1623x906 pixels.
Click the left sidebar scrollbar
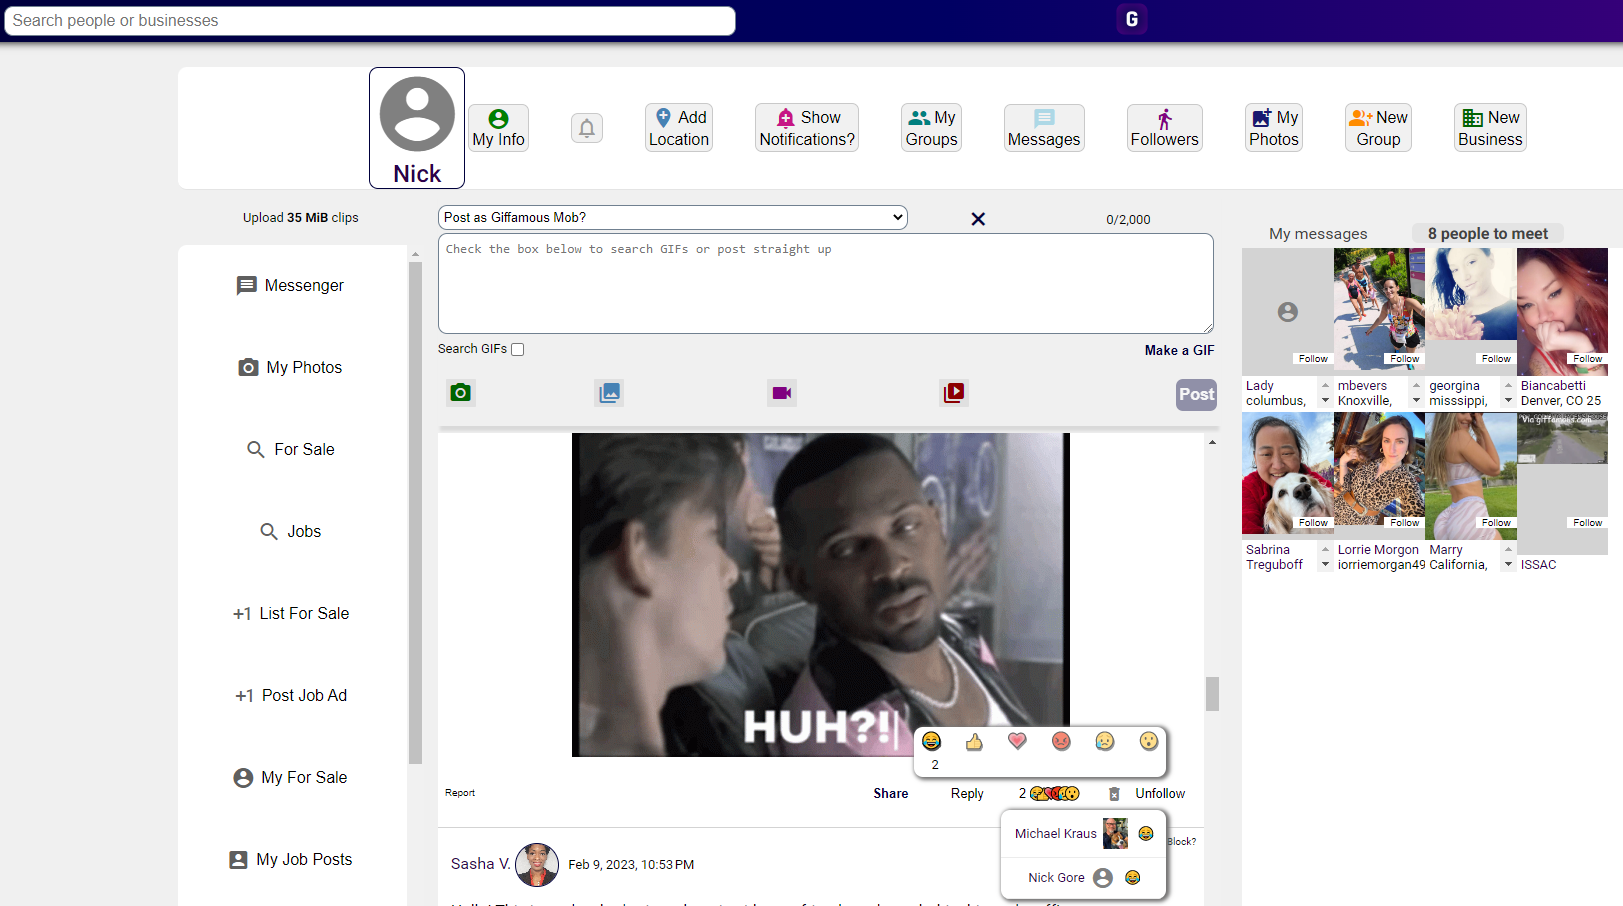[415, 512]
